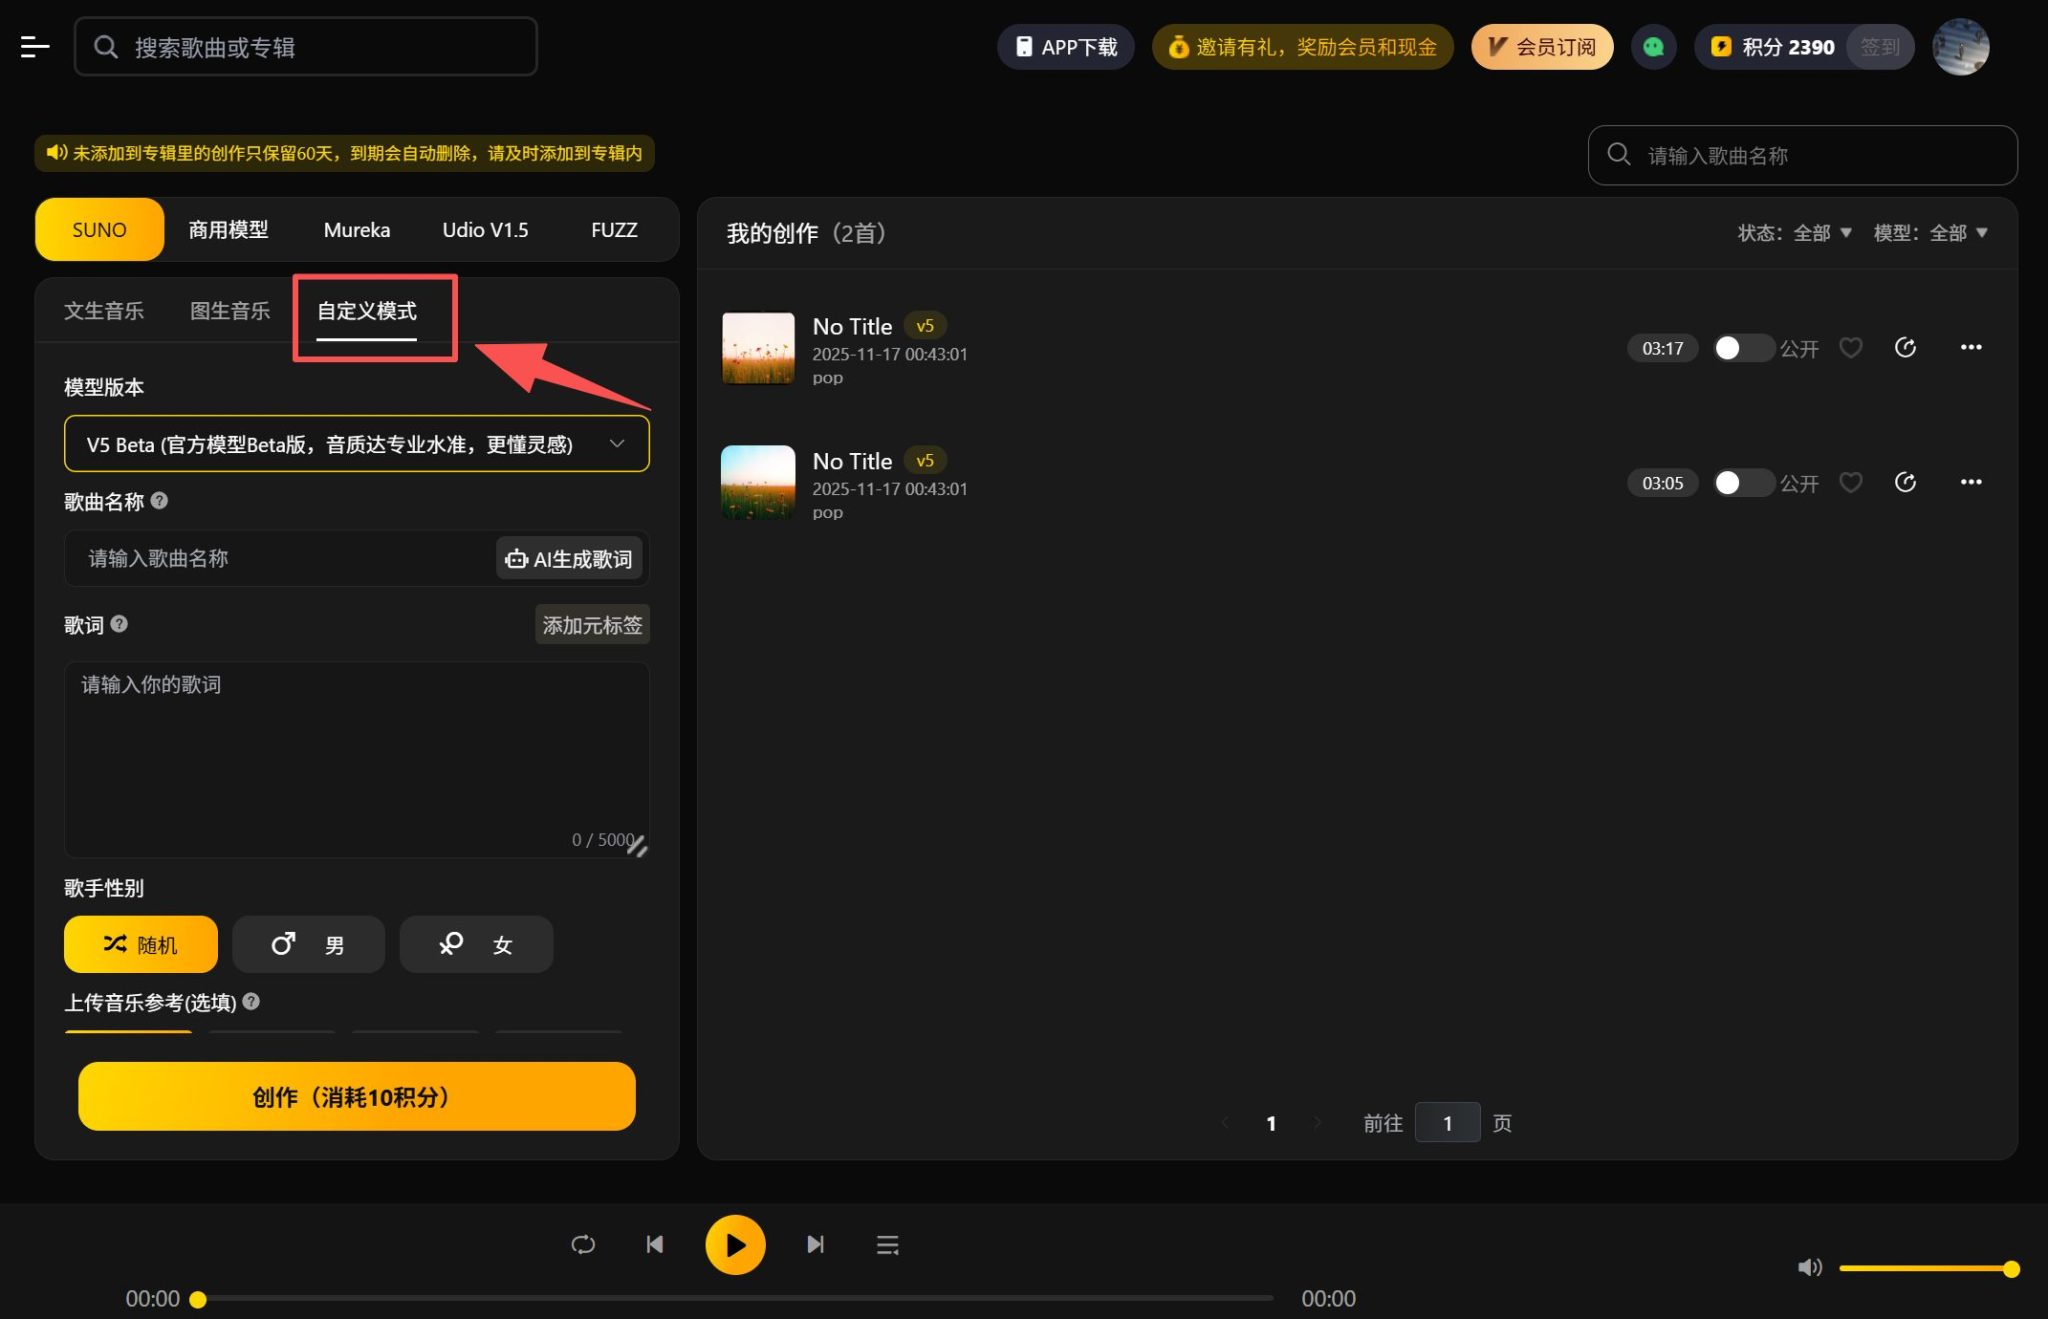Open the playlist queue icon

(x=887, y=1244)
